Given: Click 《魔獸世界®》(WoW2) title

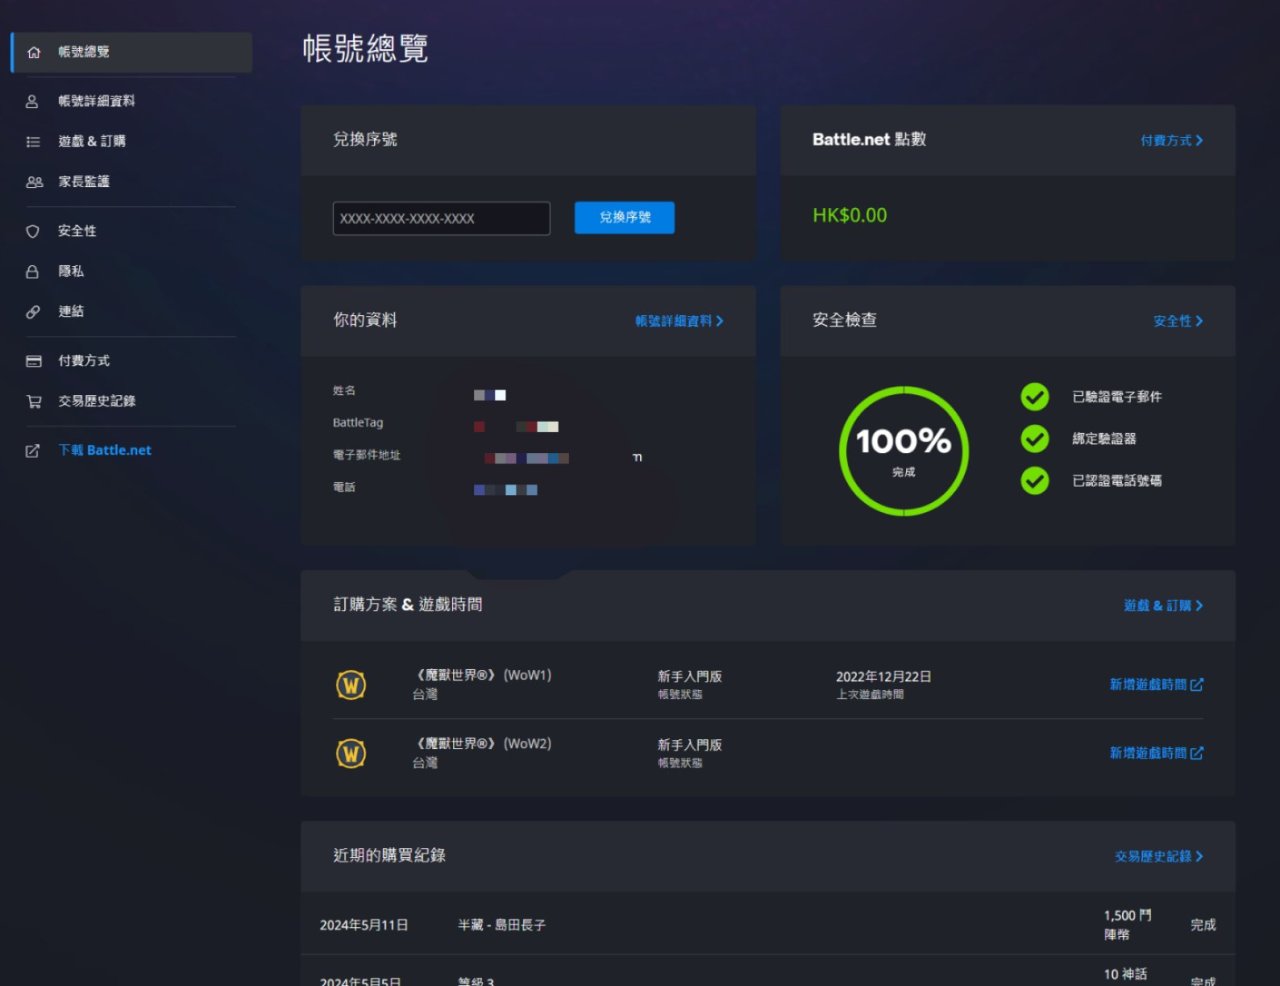Looking at the screenshot, I should pyautogui.click(x=482, y=744).
